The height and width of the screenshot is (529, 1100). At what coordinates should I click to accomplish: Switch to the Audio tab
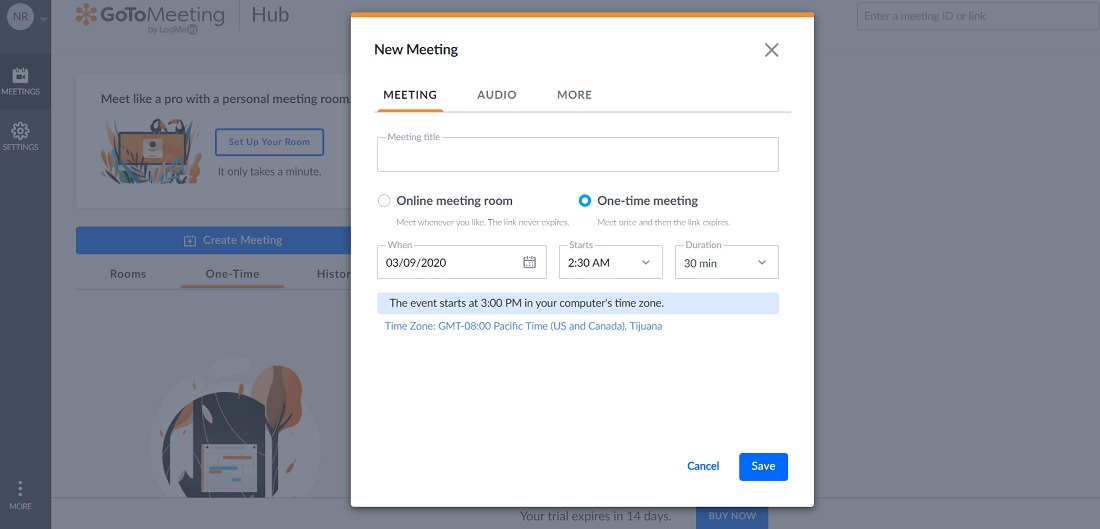tap(497, 95)
